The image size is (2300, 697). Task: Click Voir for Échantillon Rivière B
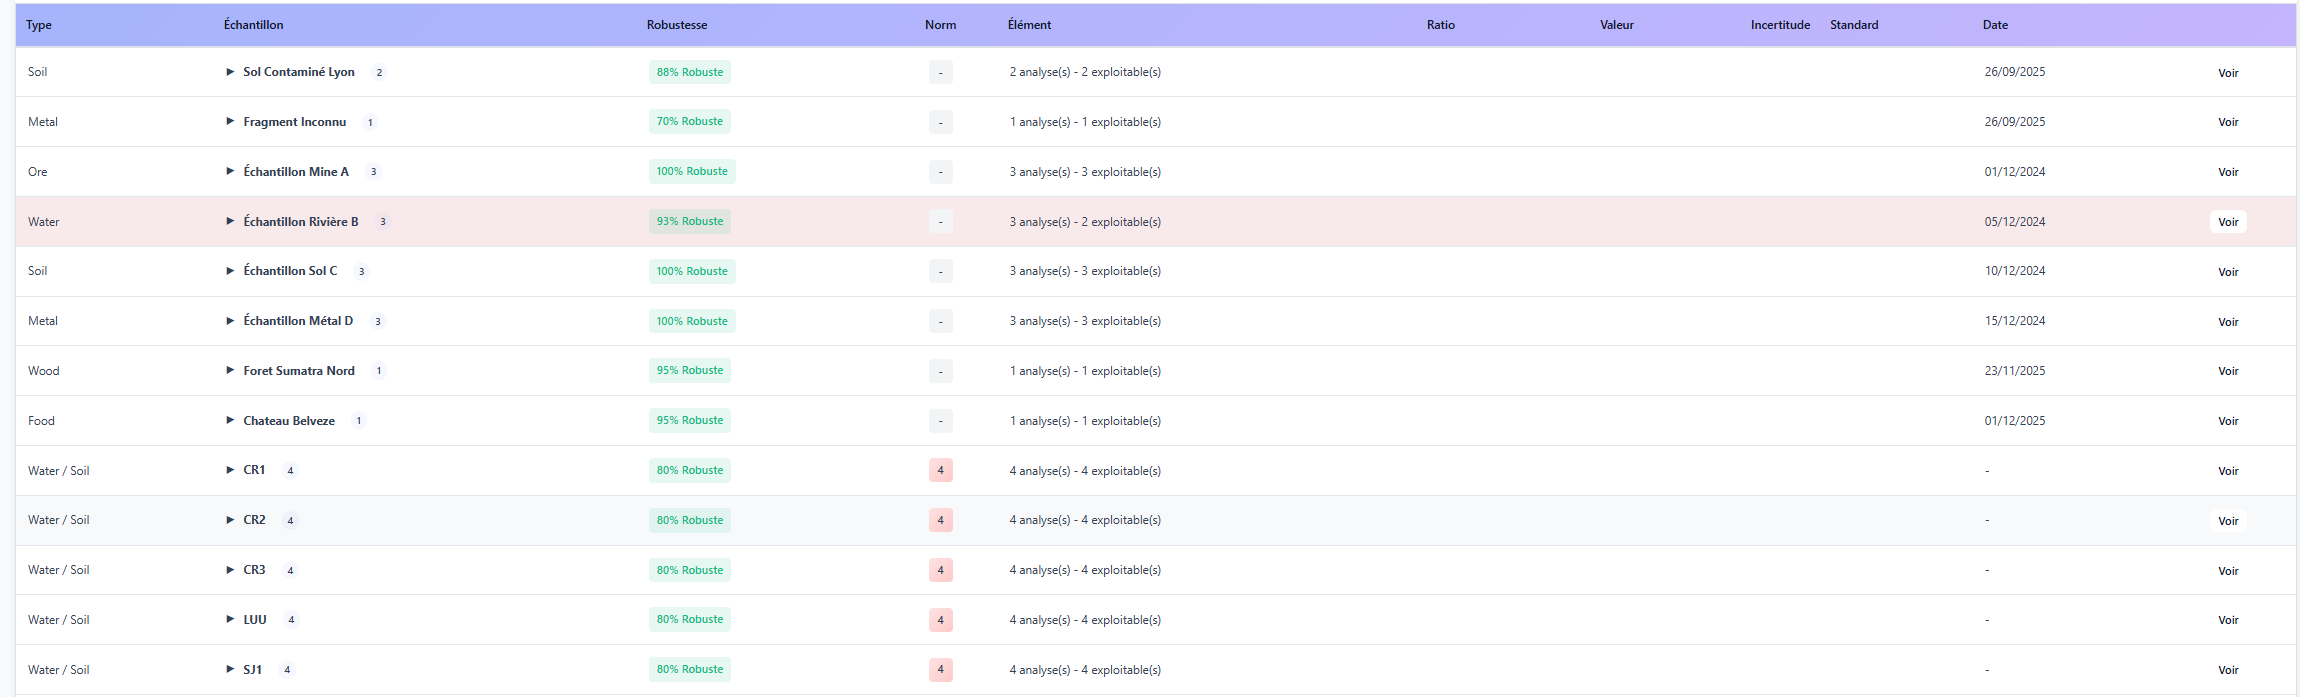click(x=2227, y=222)
